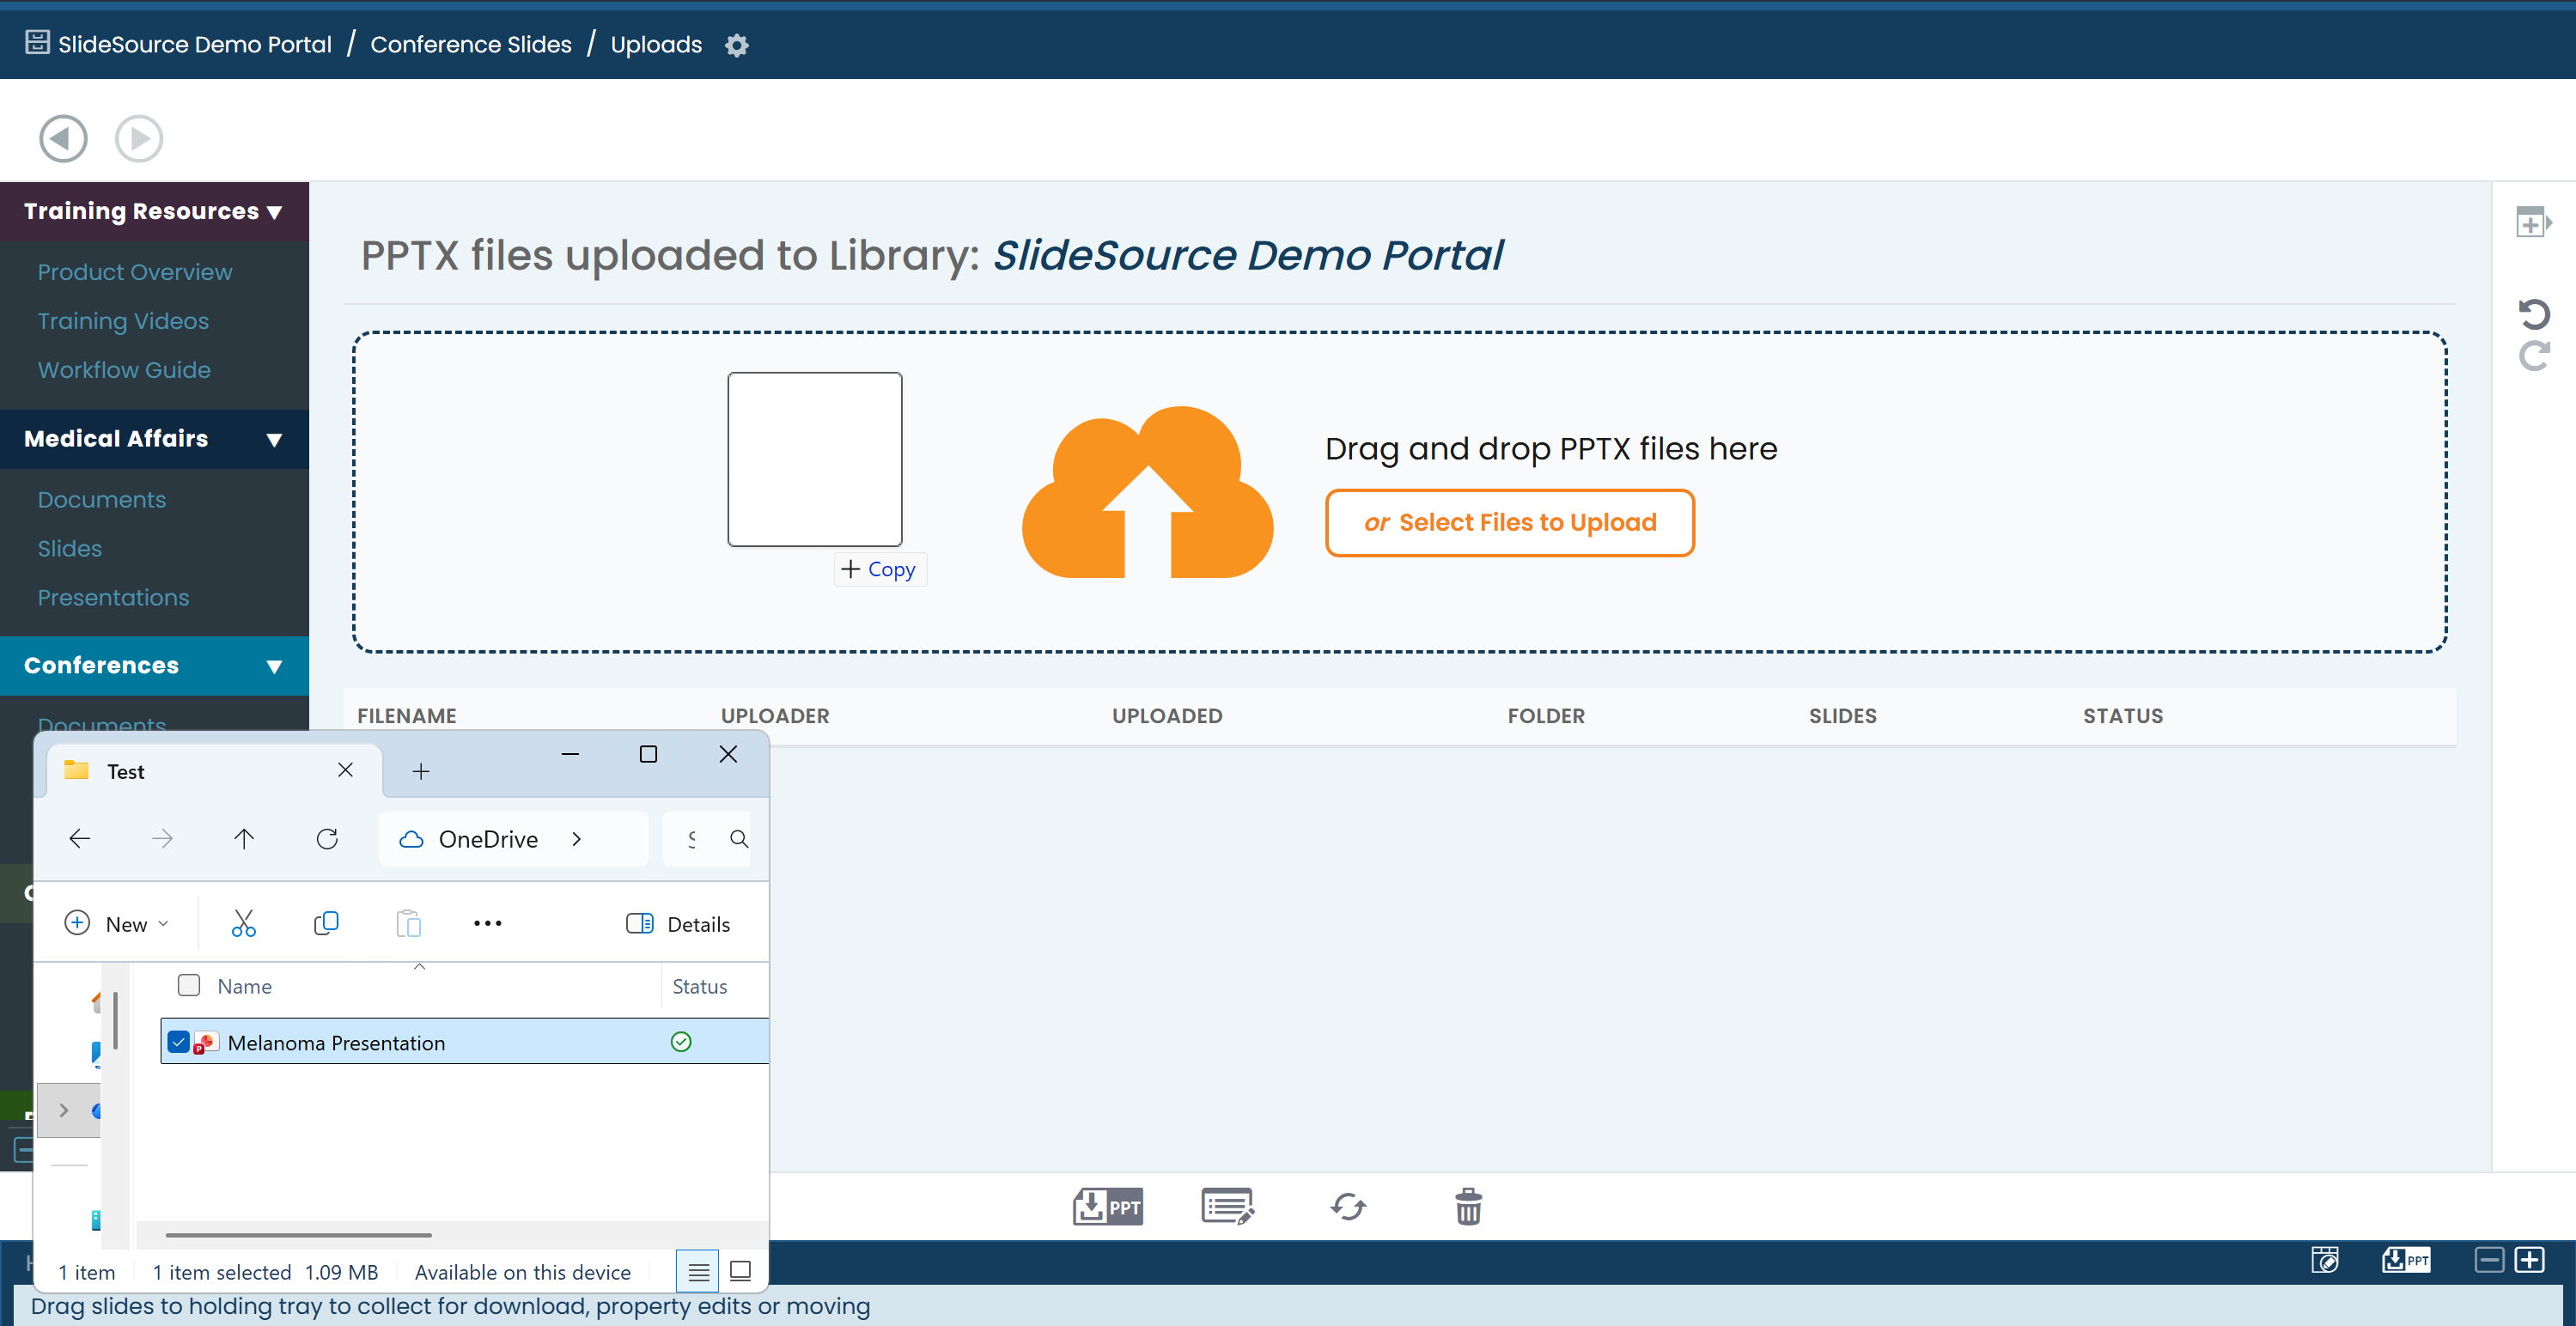This screenshot has height=1326, width=2576.
Task: Click the undo arrow on the right sidebar
Action: click(x=2533, y=314)
